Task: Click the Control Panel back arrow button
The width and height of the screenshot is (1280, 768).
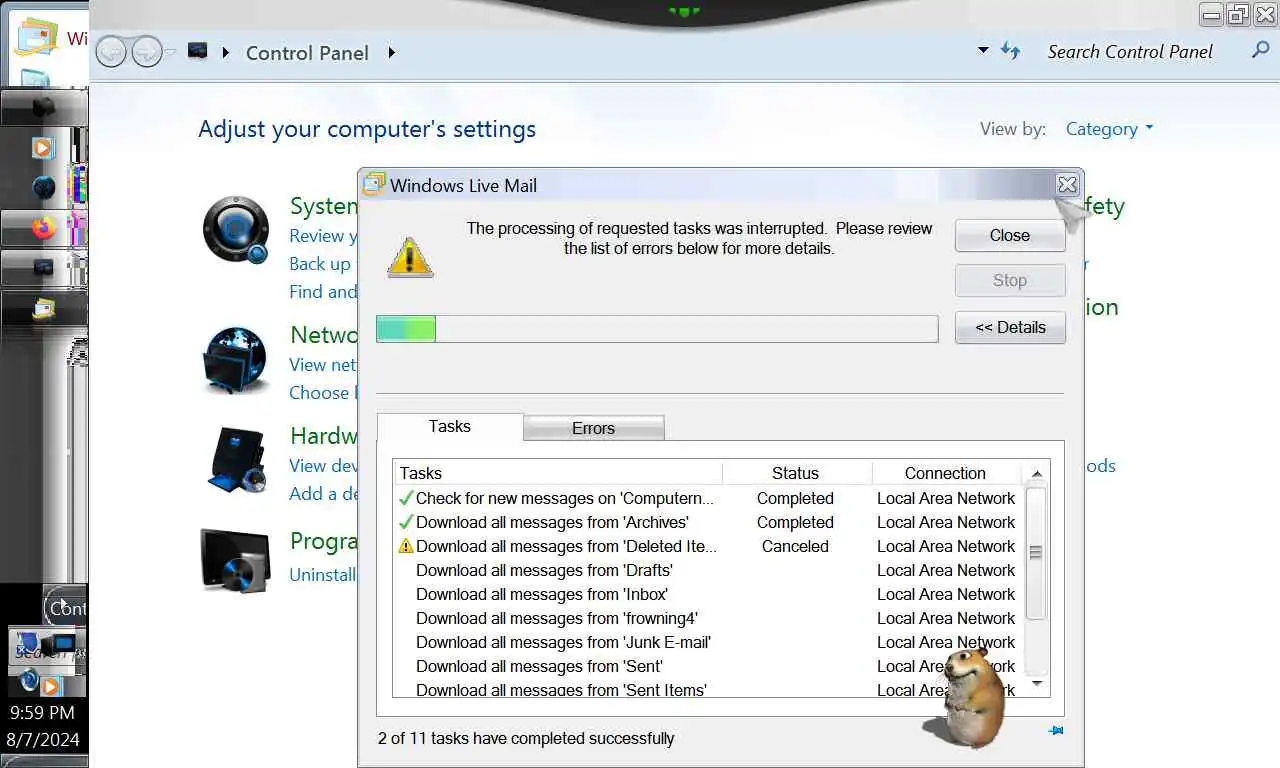Action: pyautogui.click(x=111, y=52)
